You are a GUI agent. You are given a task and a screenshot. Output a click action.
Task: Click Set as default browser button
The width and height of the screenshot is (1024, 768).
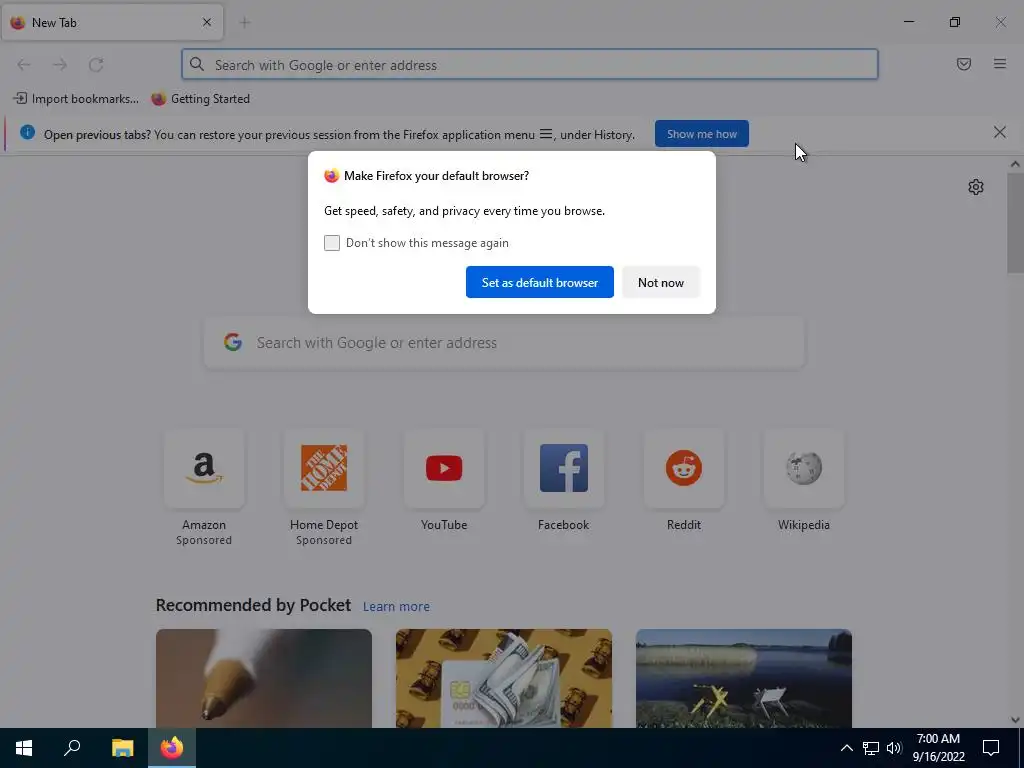click(x=539, y=282)
